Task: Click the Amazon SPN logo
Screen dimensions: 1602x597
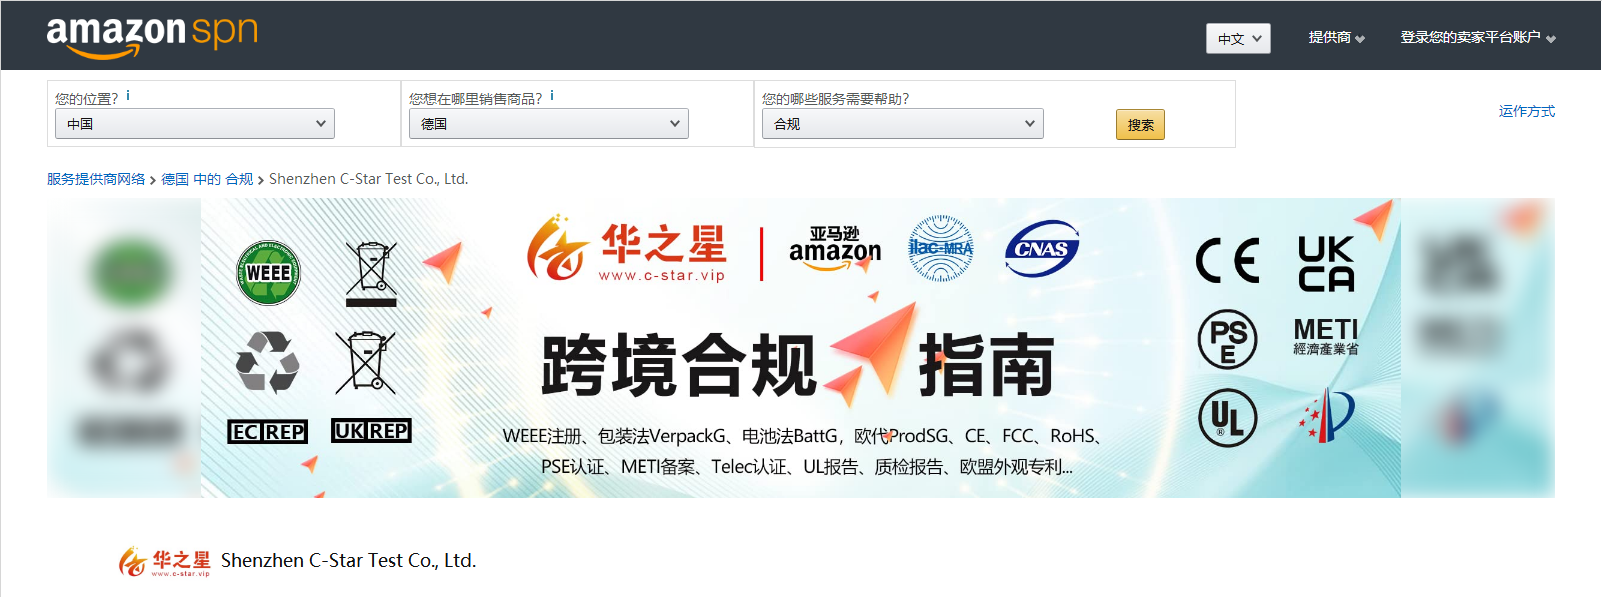Action: pos(152,36)
